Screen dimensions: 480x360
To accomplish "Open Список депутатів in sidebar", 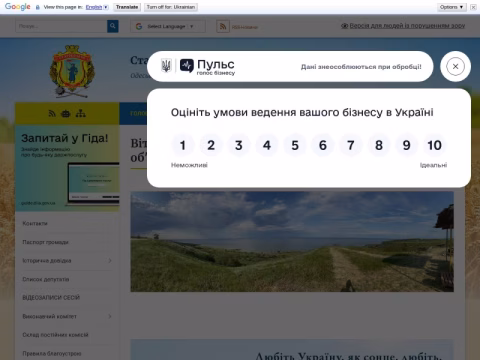I will point(46,279).
